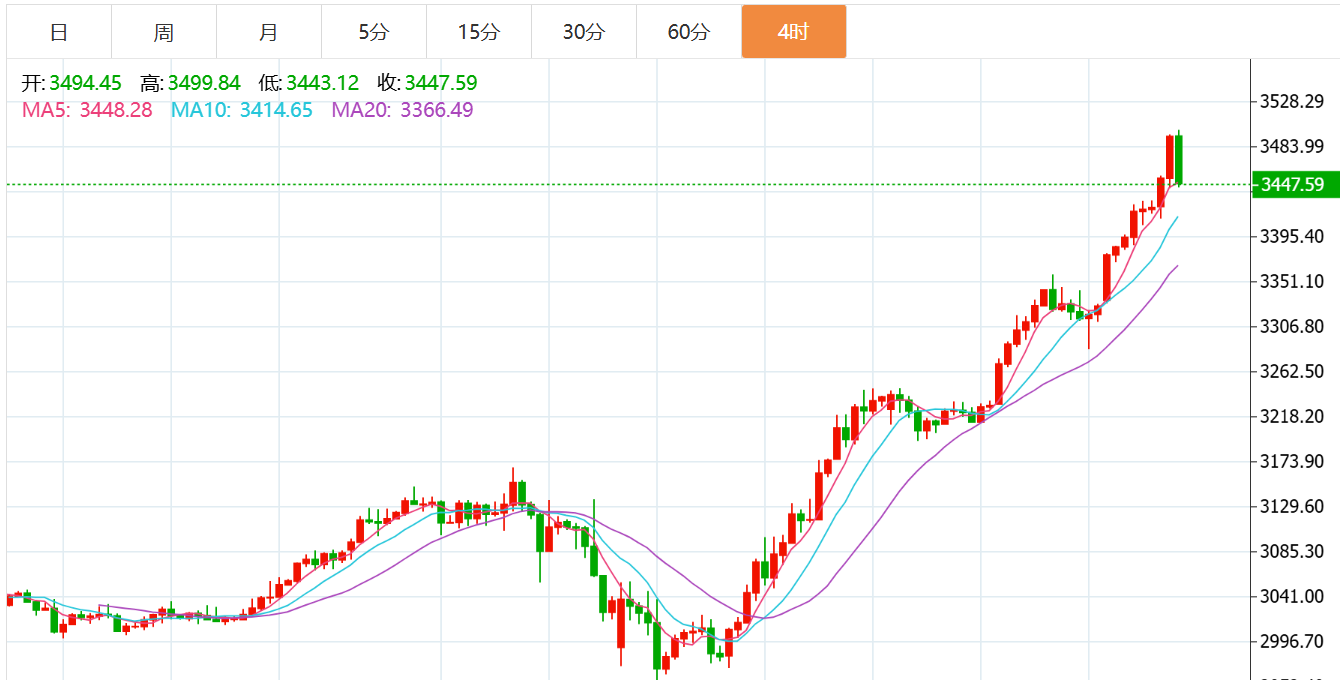Click the 3262.50 price axis label
This screenshot has width=1340, height=680.
[x=1293, y=371]
